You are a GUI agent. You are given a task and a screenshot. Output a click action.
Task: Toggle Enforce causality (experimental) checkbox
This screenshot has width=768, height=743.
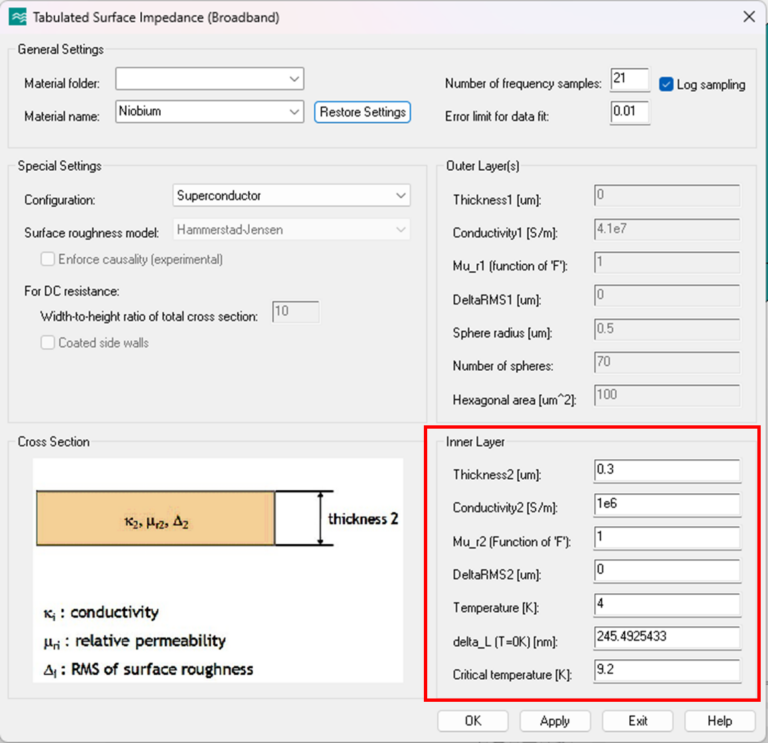tap(48, 259)
